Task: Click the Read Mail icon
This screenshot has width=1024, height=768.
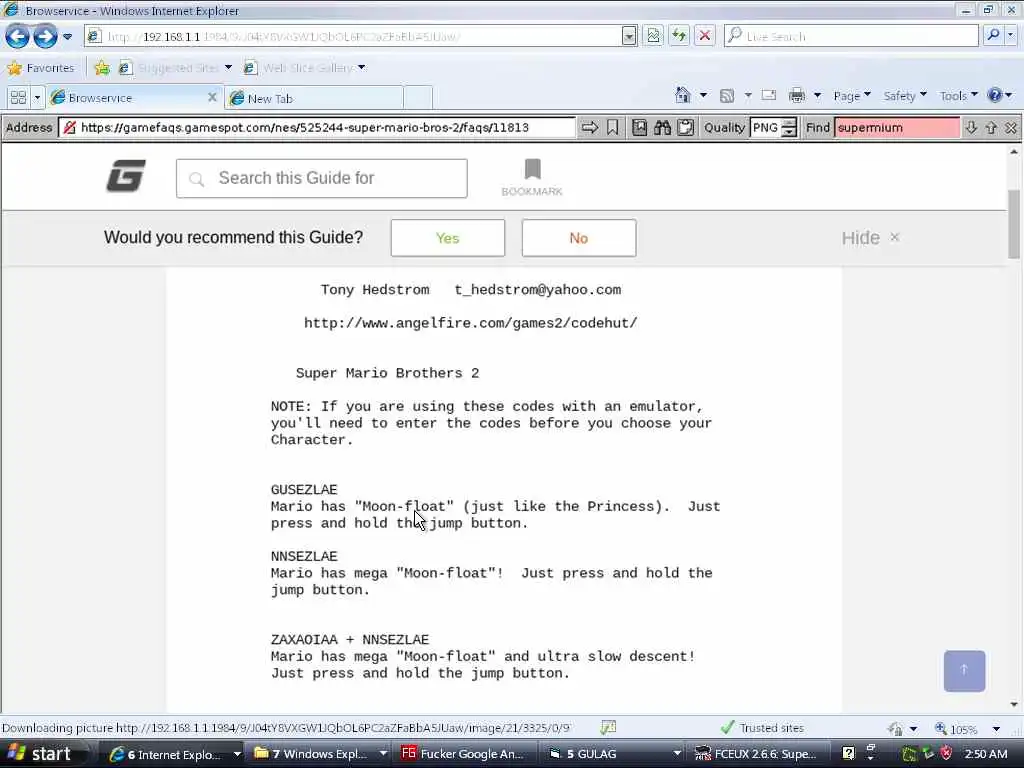Action: tap(769, 95)
